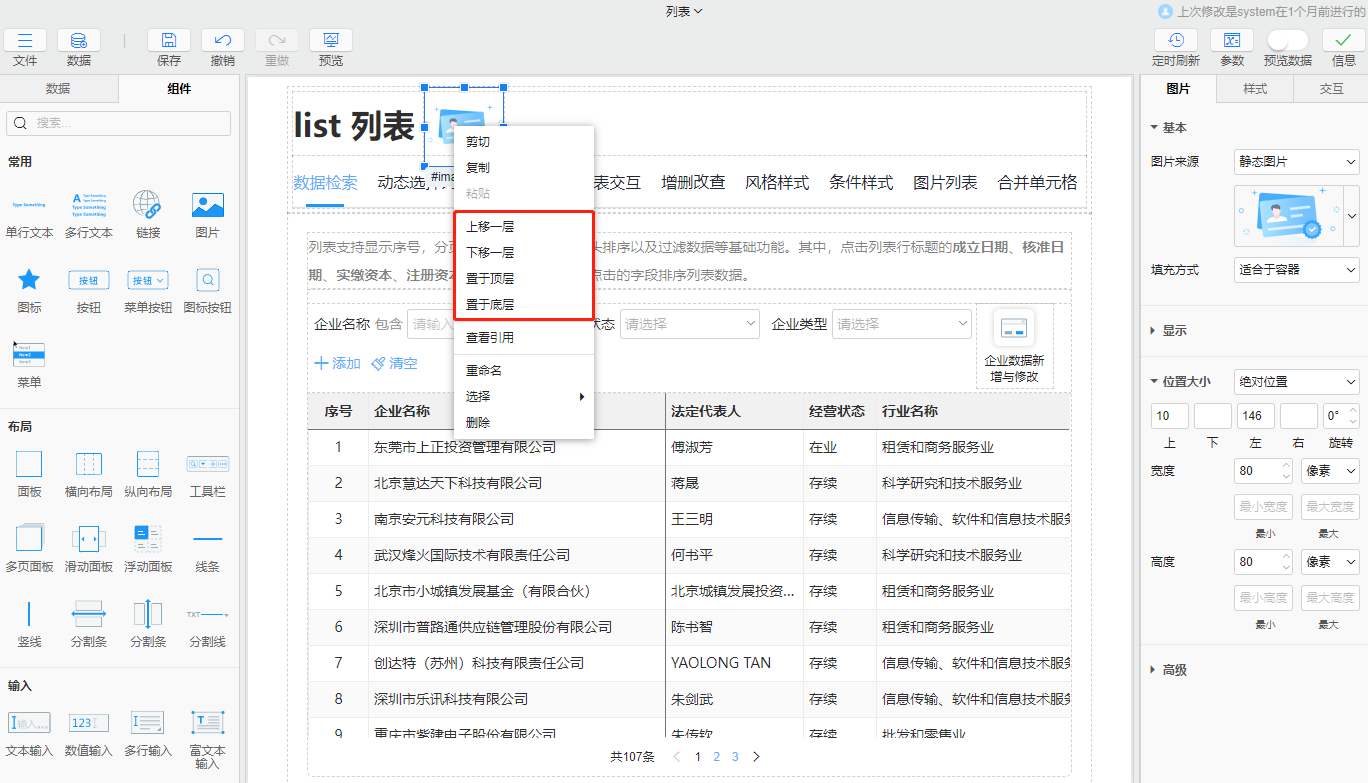Viewport: 1368px width, 783px height.
Task: Click the 撤销 (Undo) toolbar icon
Action: [222, 42]
